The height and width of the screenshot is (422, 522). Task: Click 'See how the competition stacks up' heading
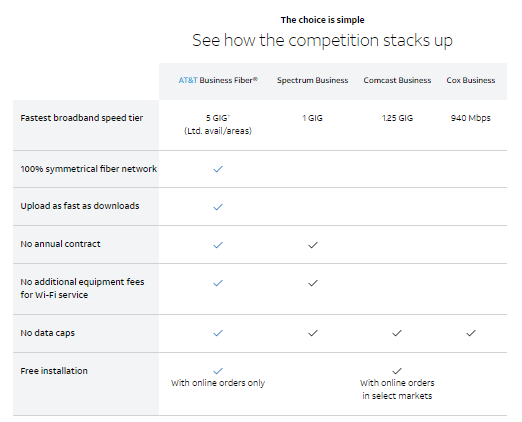pyautogui.click(x=322, y=41)
